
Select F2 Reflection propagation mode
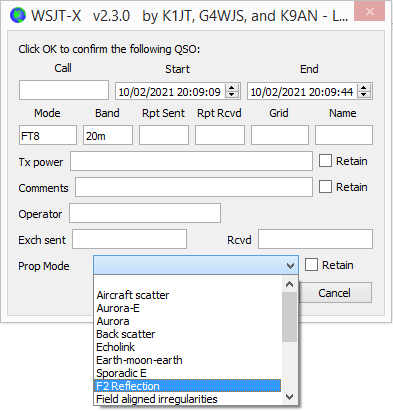pyautogui.click(x=188, y=386)
